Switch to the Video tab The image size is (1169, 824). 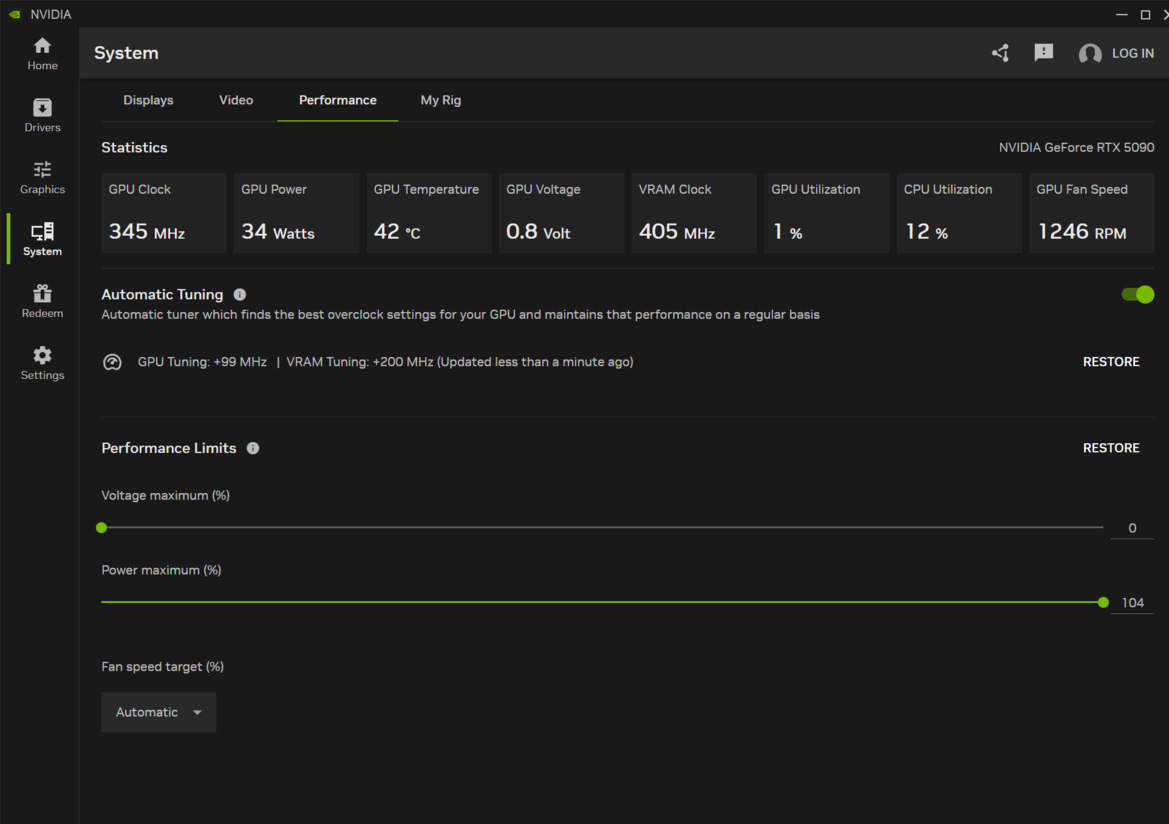click(x=236, y=100)
